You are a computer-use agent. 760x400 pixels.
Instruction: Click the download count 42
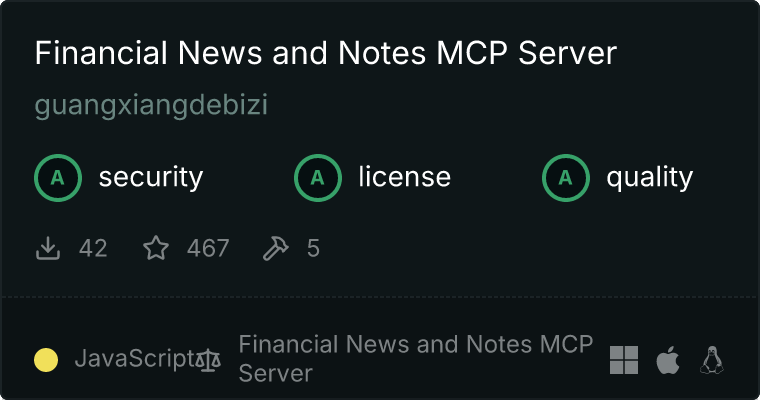click(93, 249)
